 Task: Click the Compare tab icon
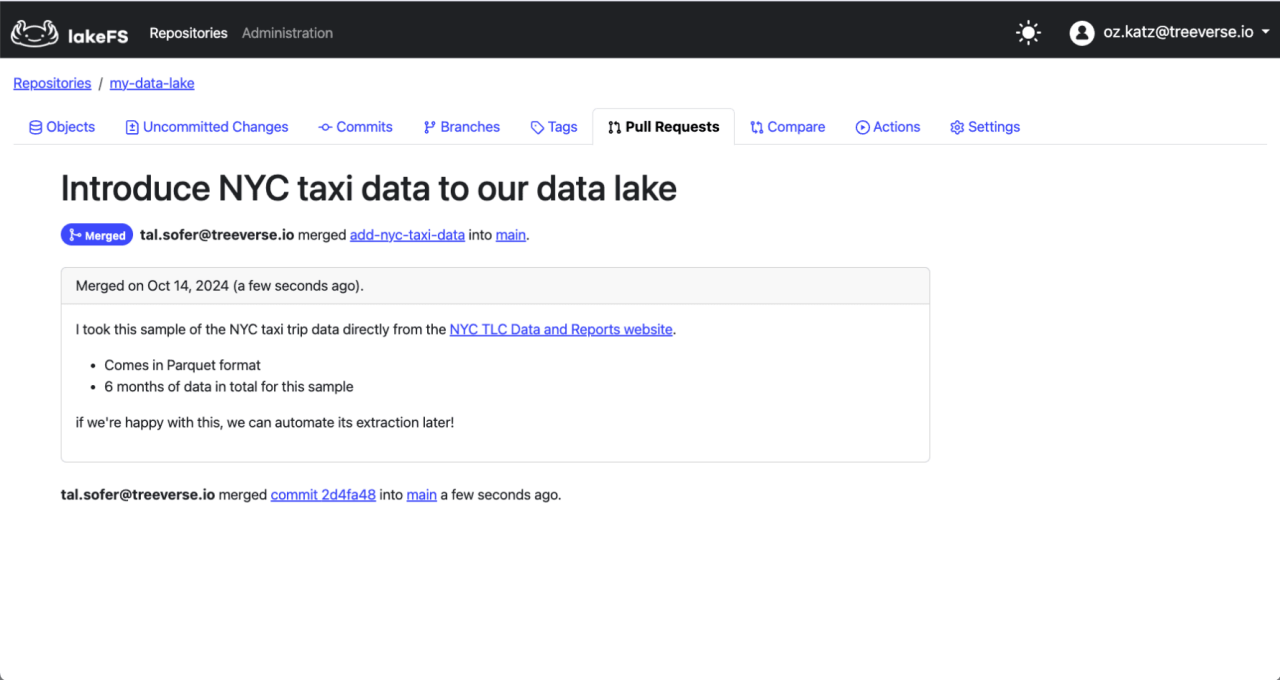(757, 127)
